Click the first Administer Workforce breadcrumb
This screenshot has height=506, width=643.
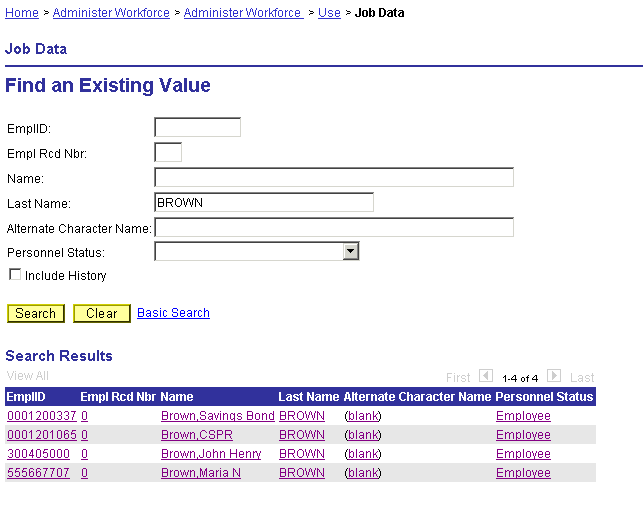(x=111, y=13)
